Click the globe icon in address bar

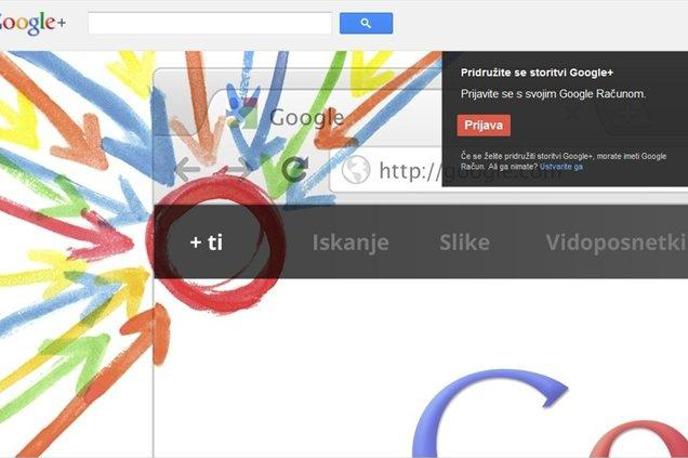(356, 169)
